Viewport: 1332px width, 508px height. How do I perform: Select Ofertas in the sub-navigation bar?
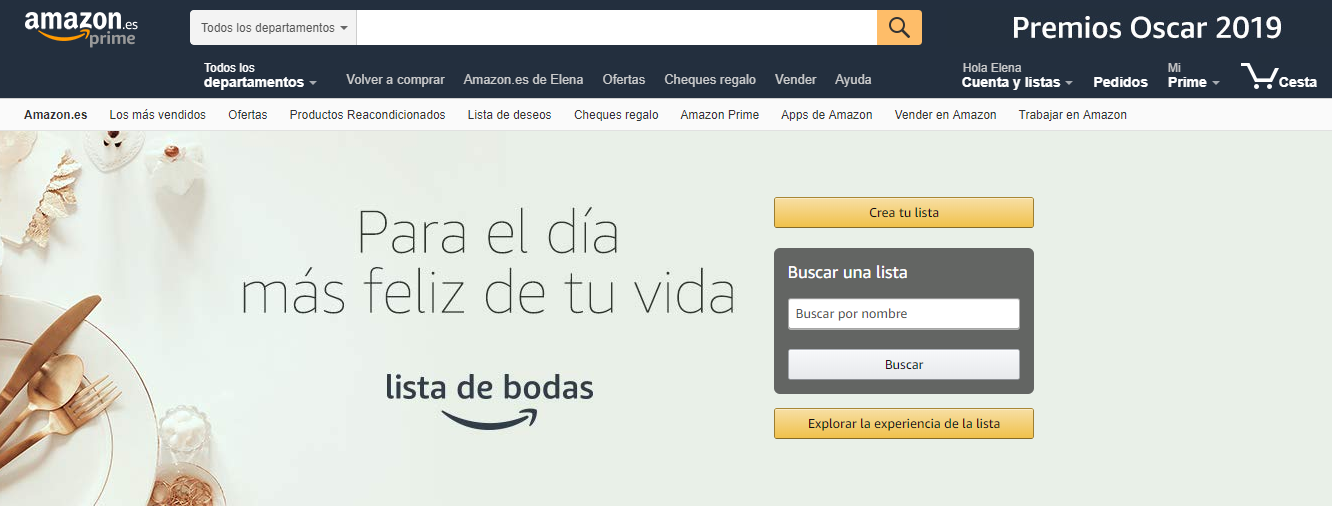[x=248, y=115]
